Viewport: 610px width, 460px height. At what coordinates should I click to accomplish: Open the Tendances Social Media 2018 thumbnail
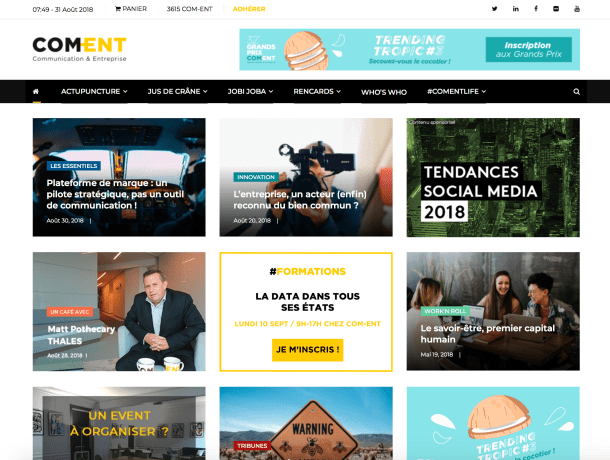(493, 177)
